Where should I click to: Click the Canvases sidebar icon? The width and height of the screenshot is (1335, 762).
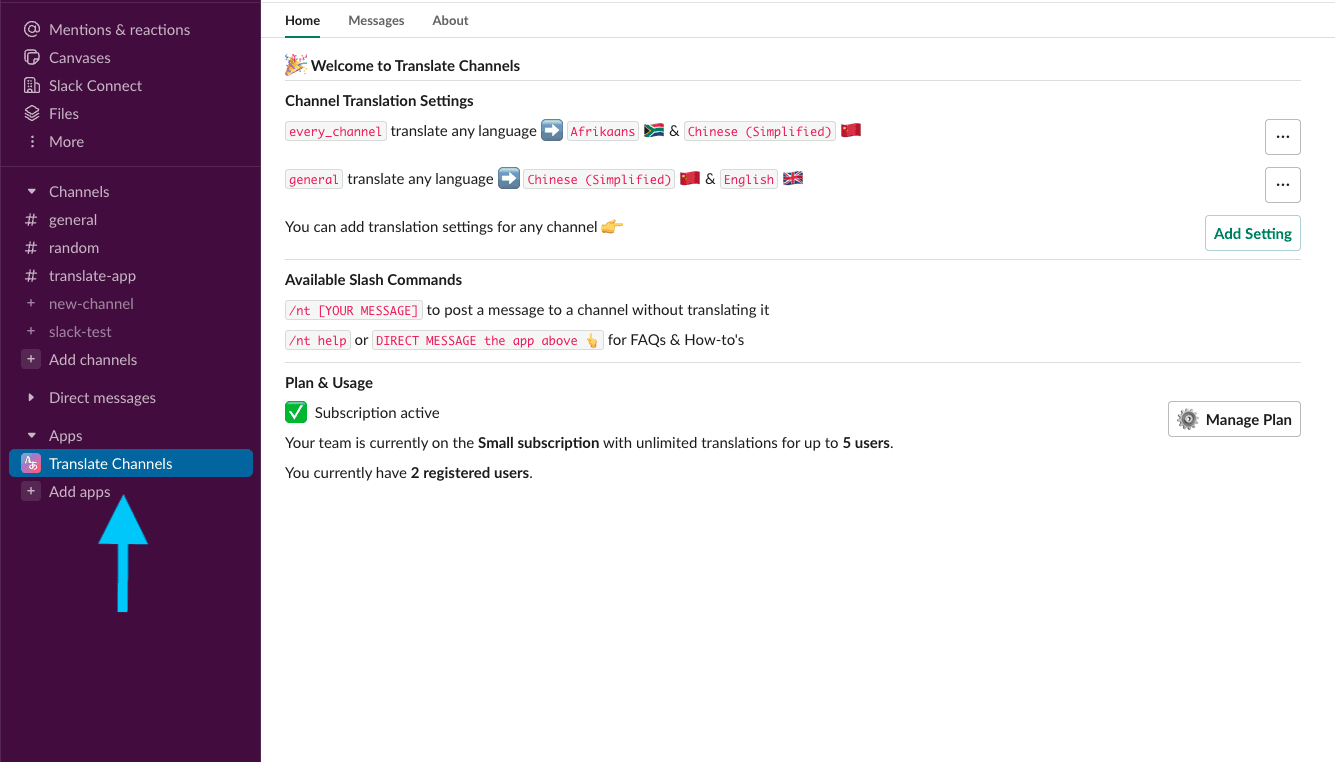[31, 58]
